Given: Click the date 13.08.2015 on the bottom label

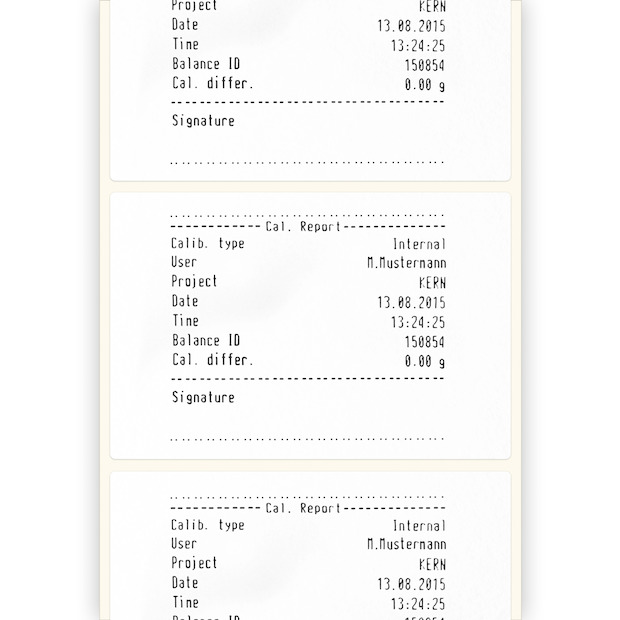Looking at the screenshot, I should click(411, 584).
